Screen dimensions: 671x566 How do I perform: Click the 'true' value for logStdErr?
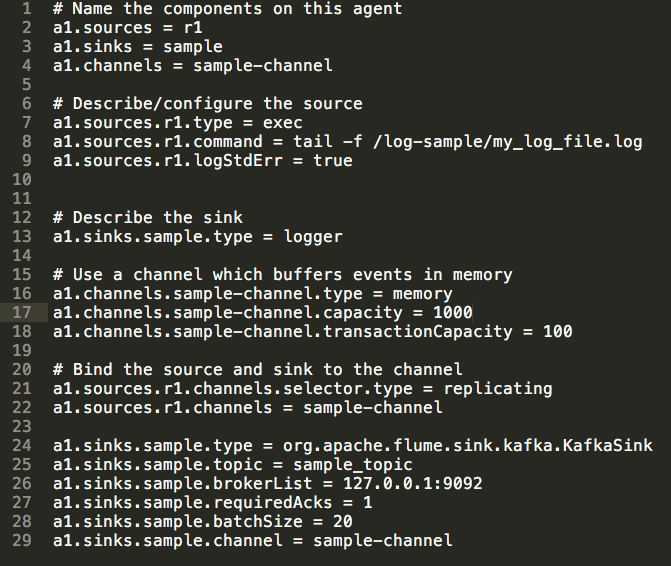pyautogui.click(x=332, y=160)
